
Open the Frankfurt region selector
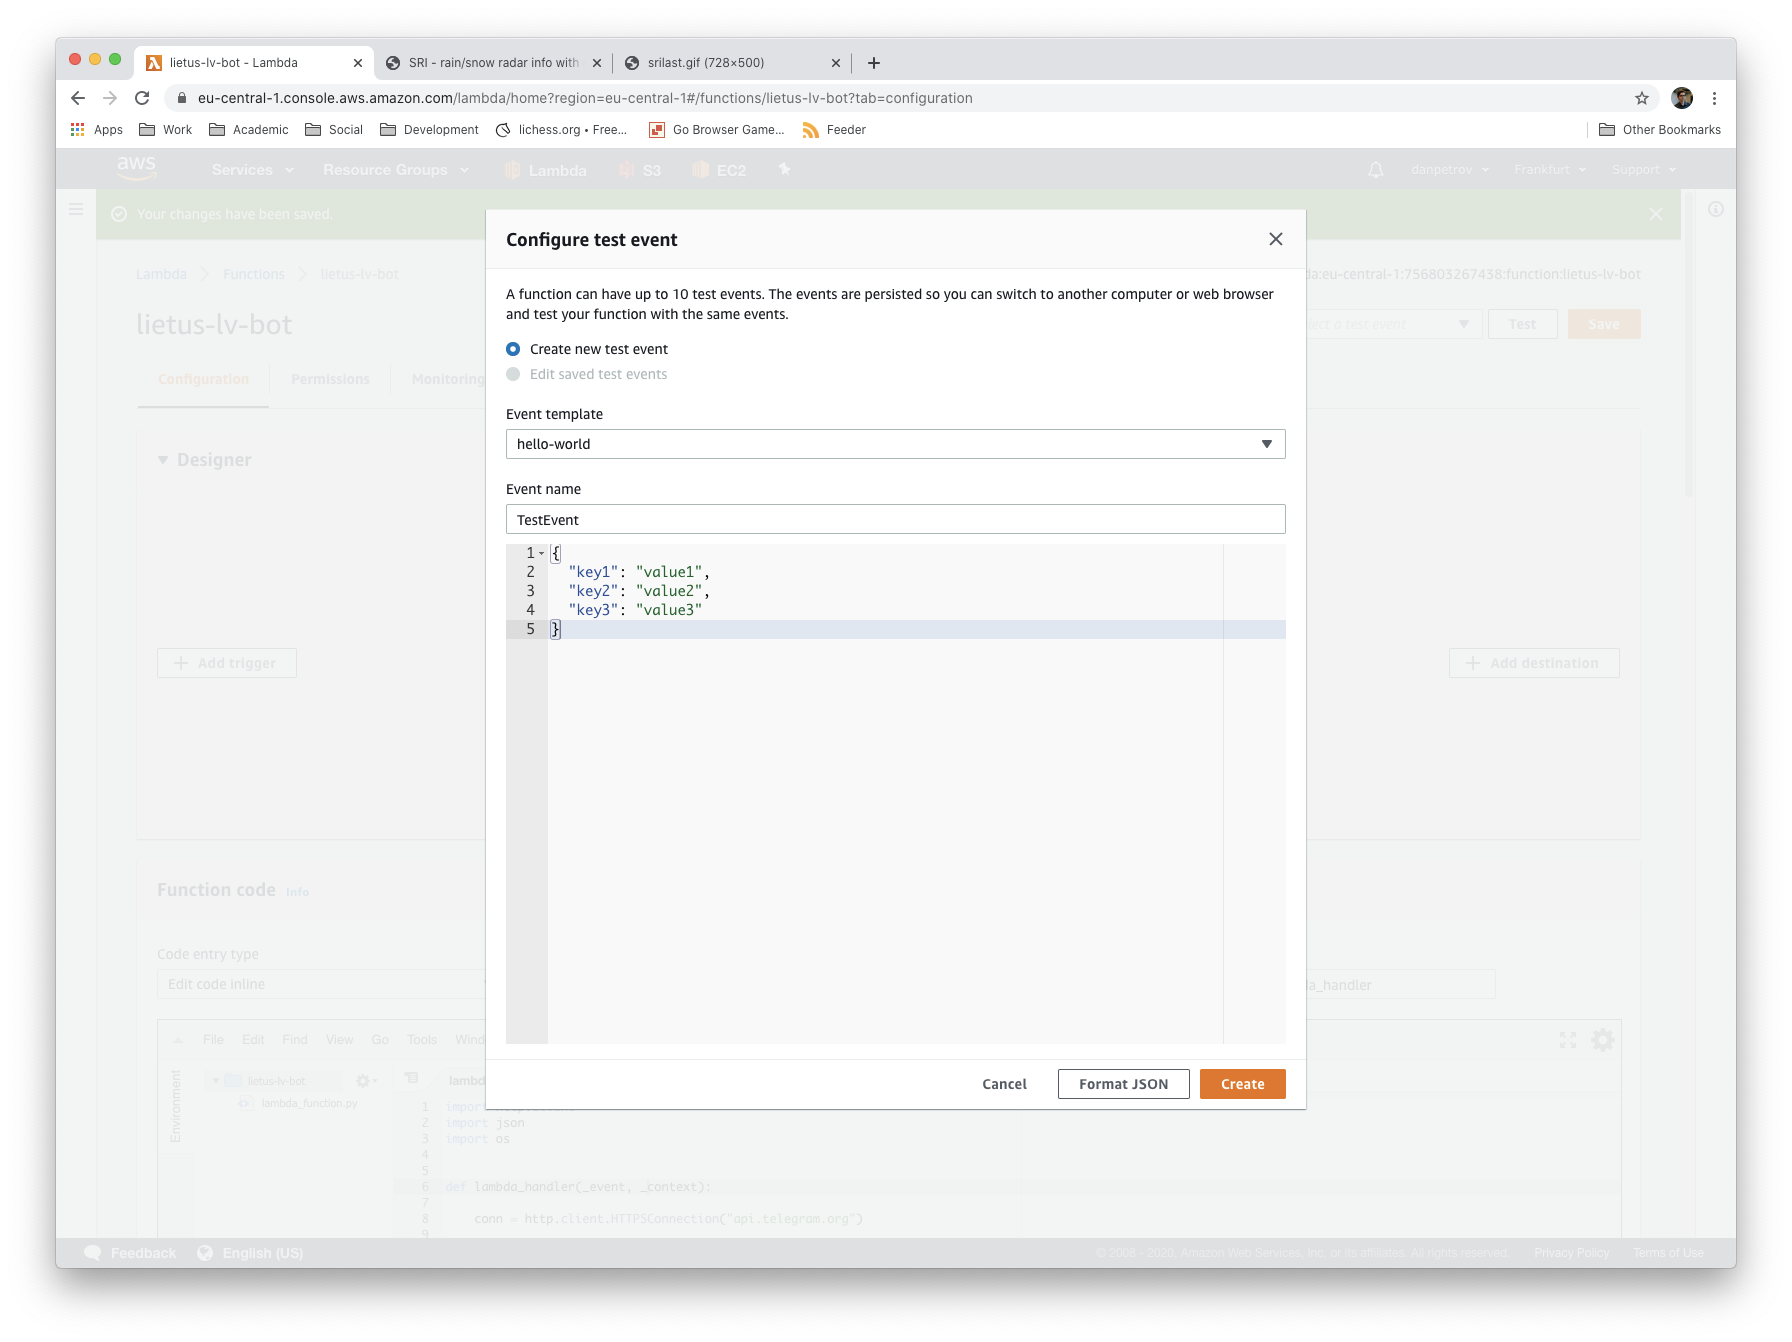1548,170
